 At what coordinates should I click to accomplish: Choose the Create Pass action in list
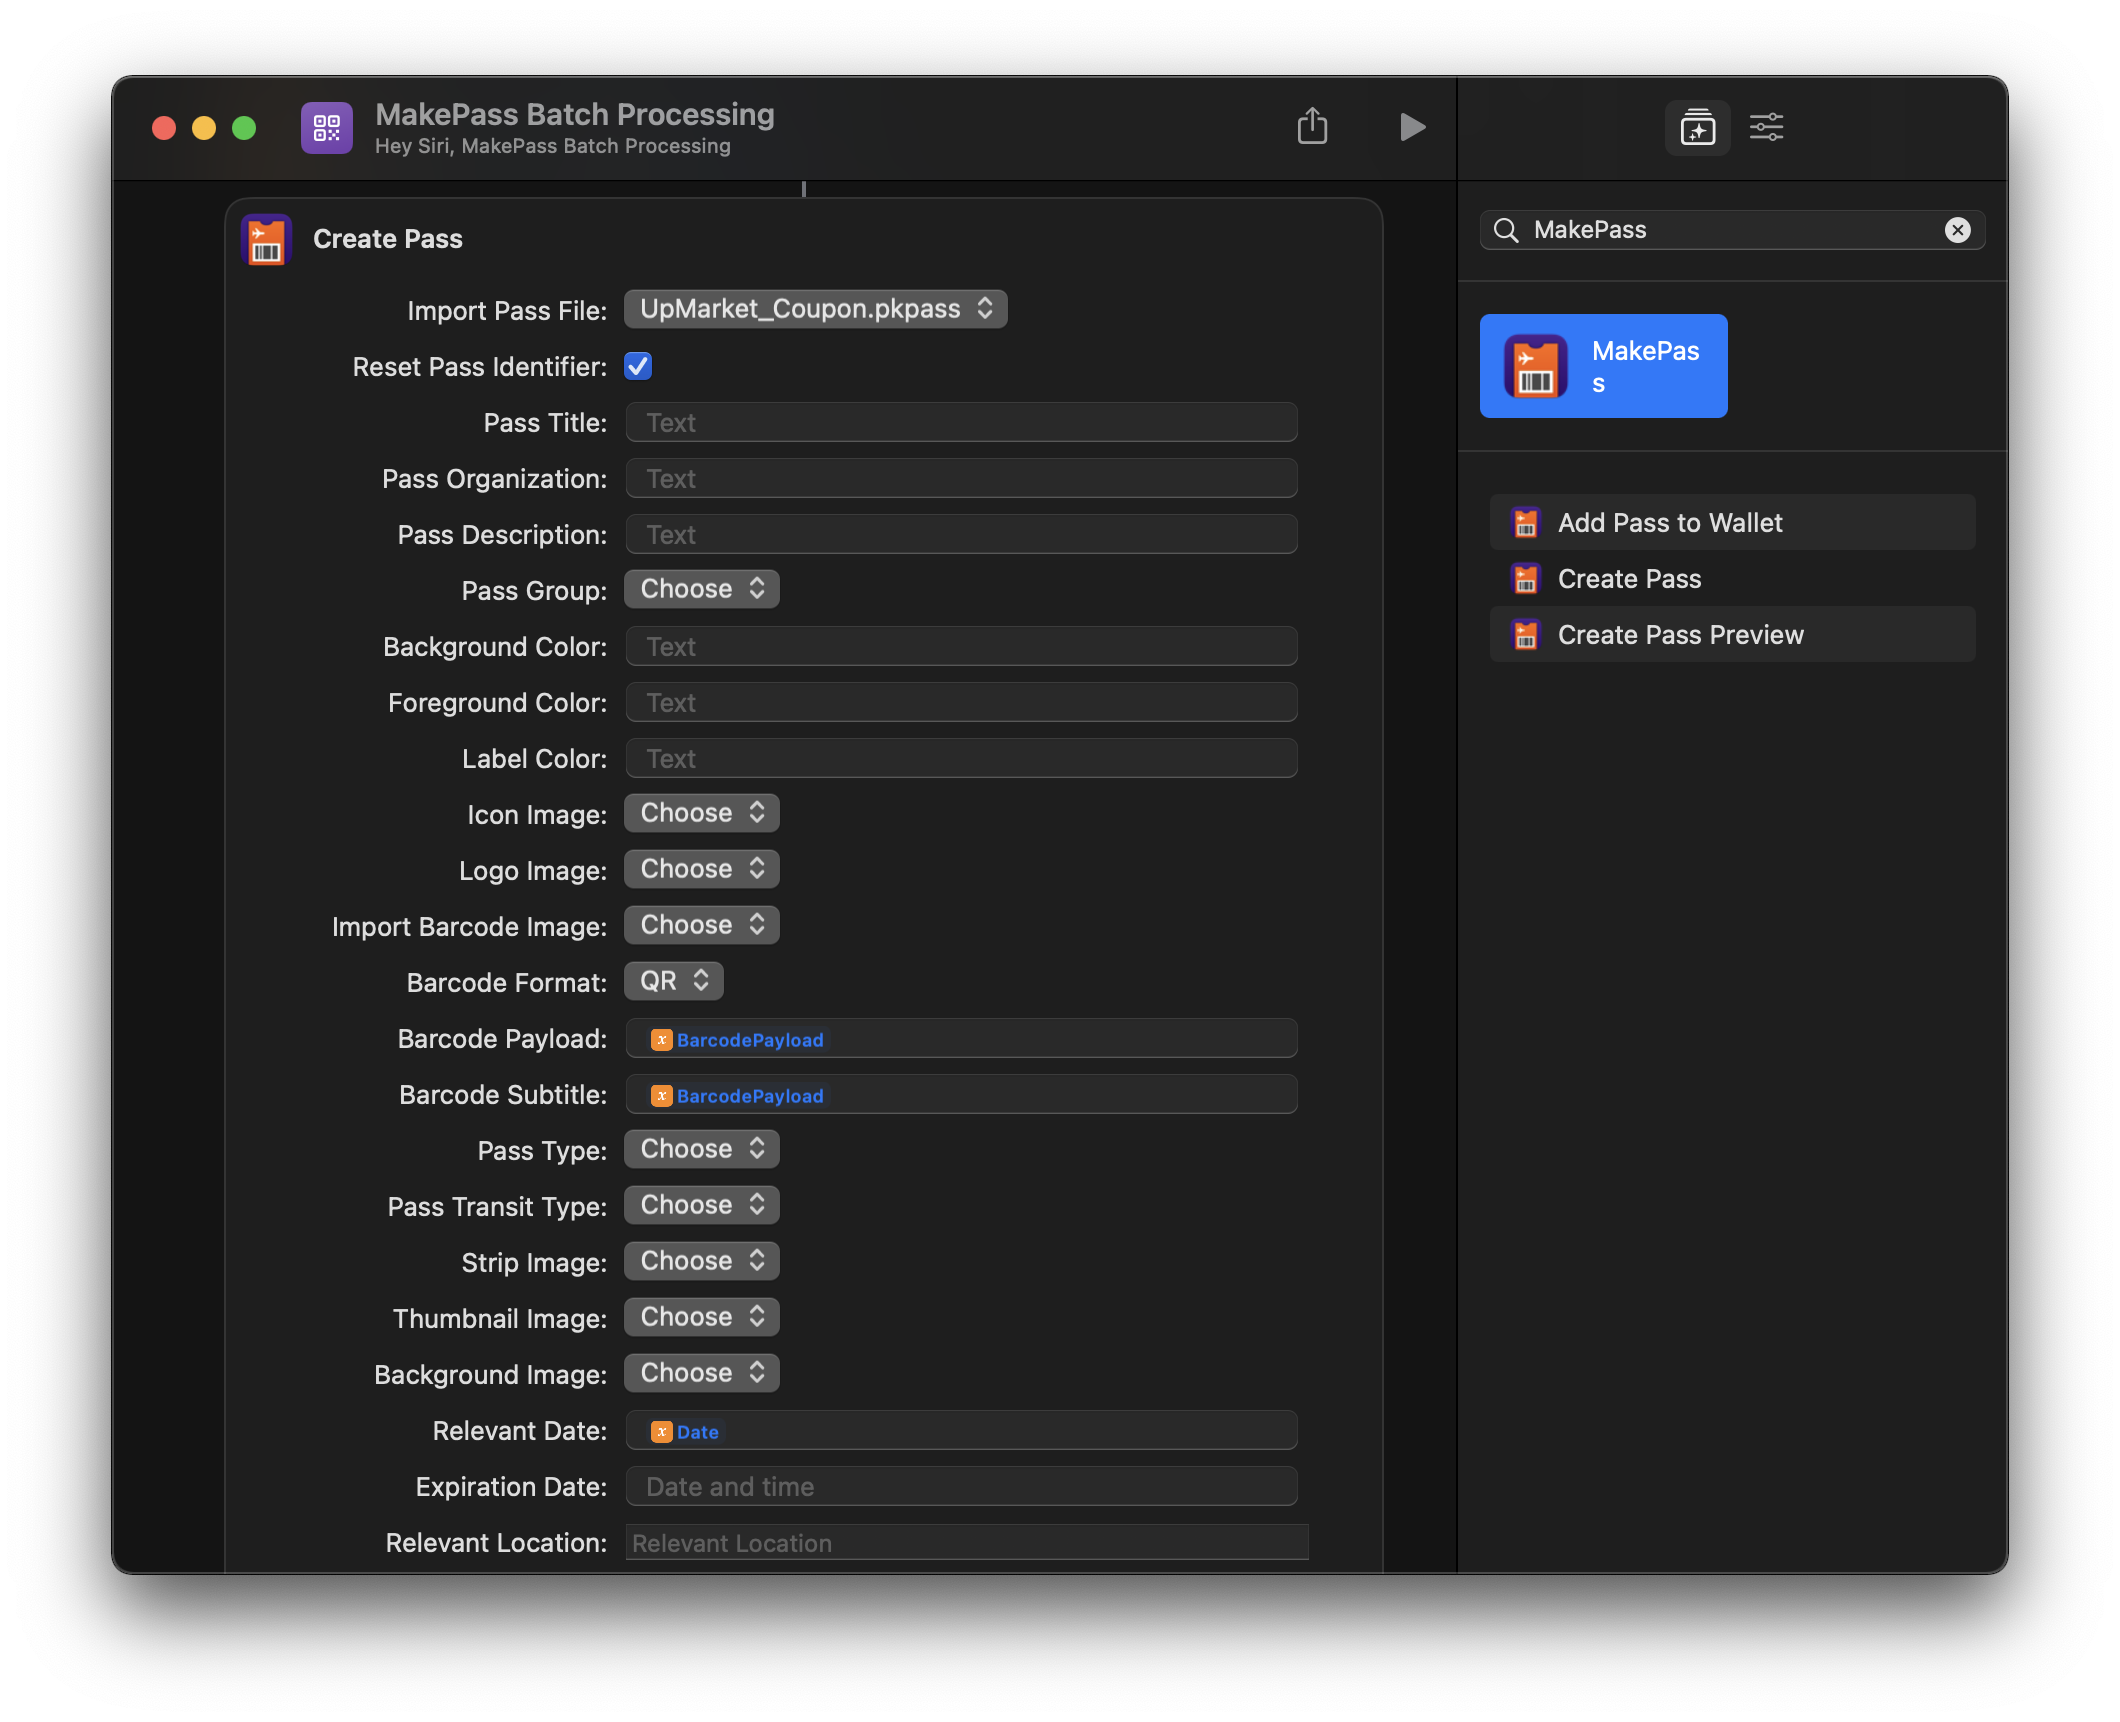(x=1732, y=578)
